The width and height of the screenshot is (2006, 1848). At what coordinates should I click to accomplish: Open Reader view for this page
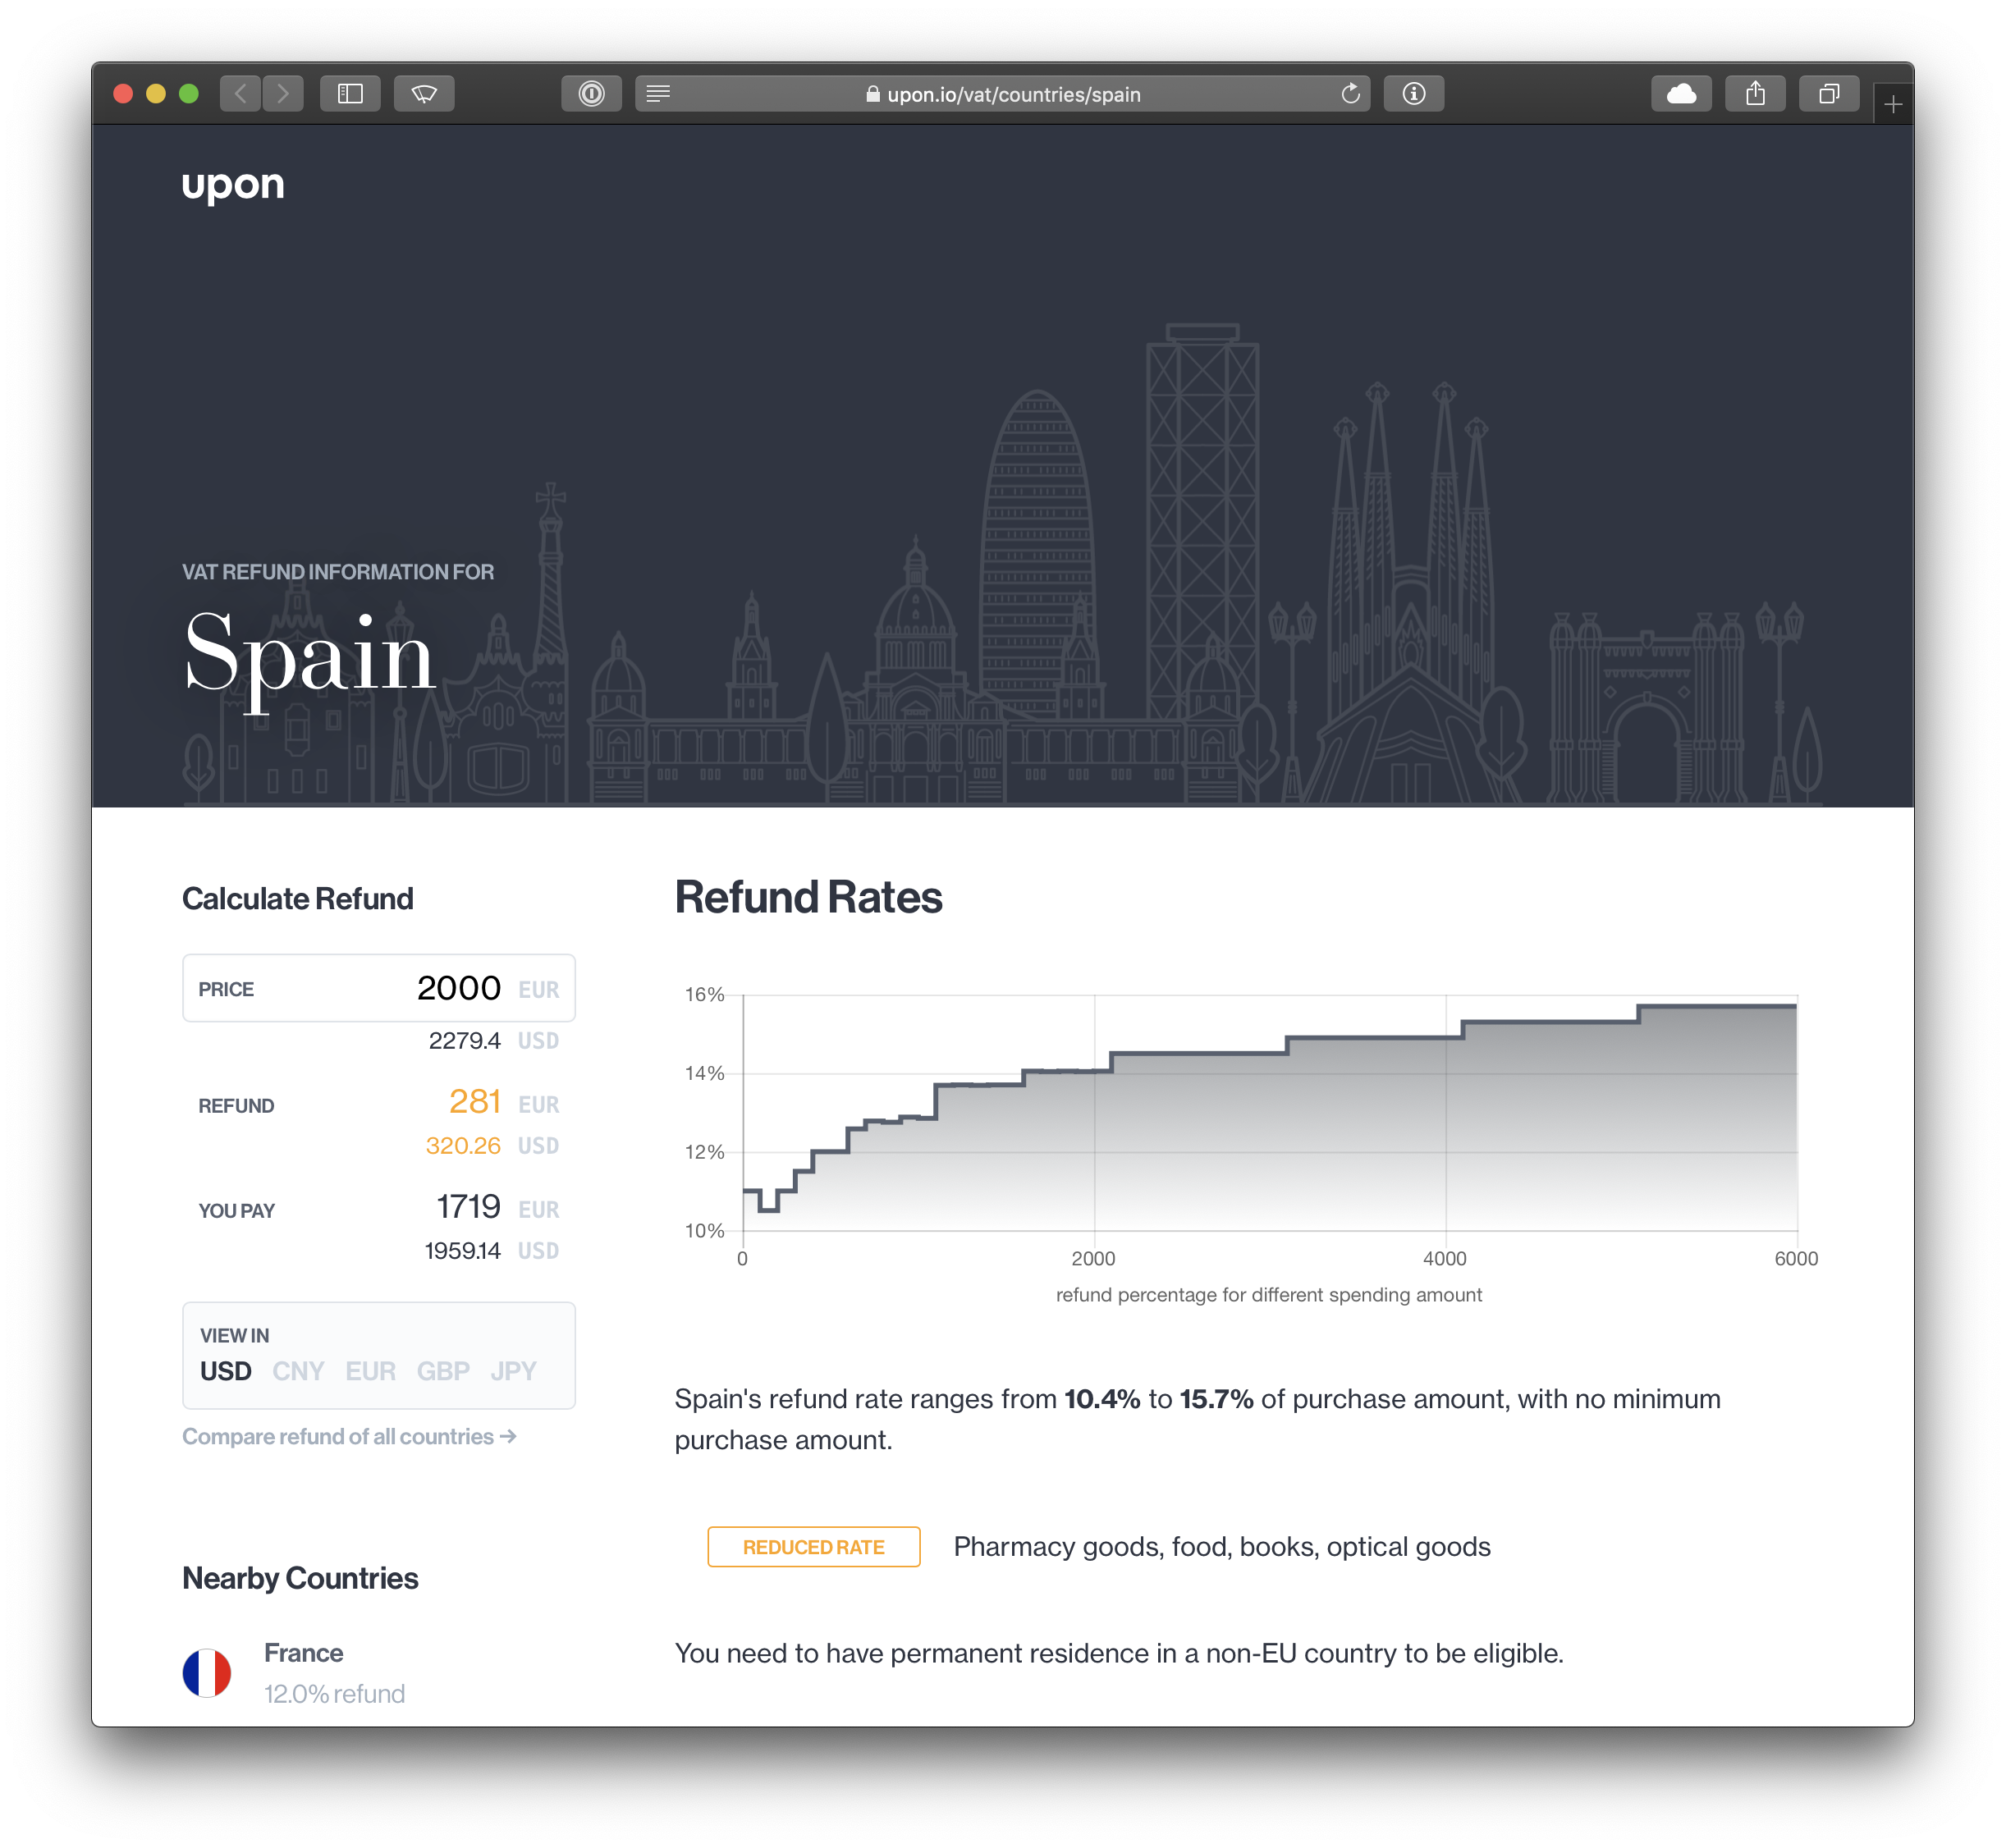[657, 93]
